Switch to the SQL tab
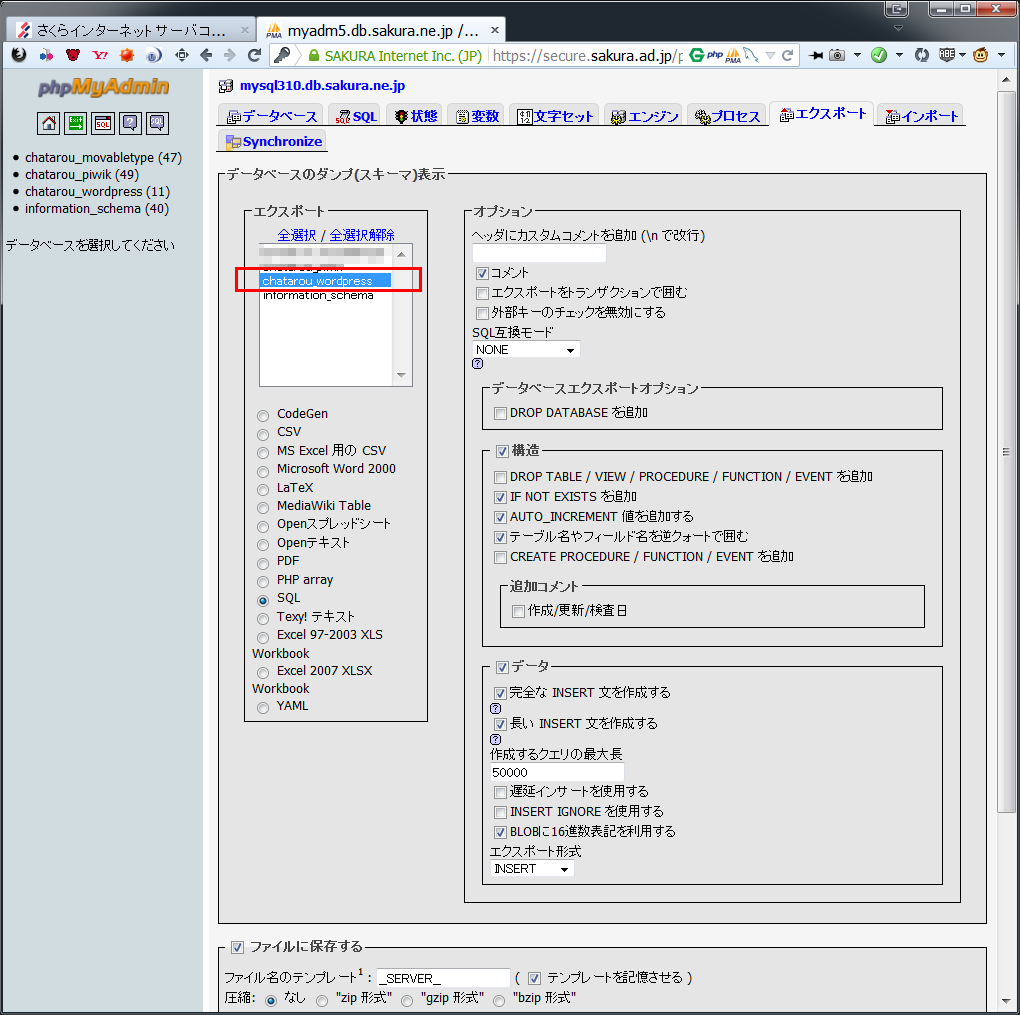The image size is (1020, 1015). 356,116
